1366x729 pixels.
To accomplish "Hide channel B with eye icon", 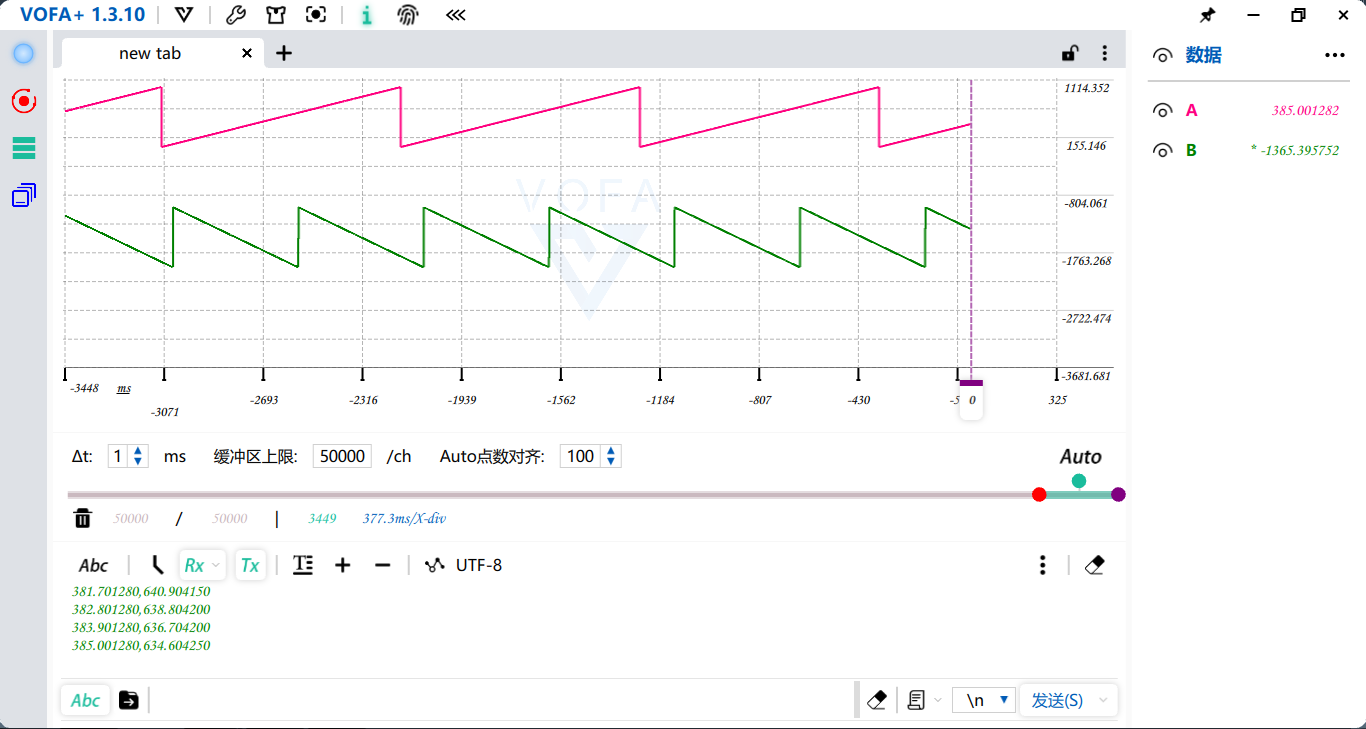I will (1162, 150).
